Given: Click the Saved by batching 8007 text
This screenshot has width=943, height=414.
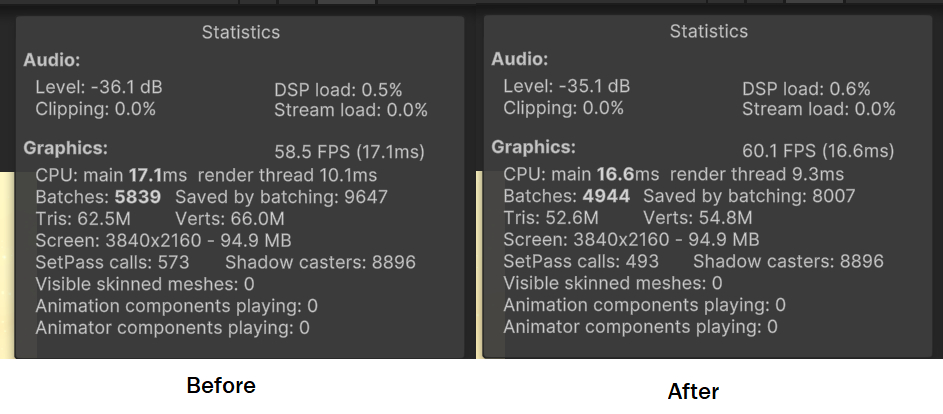Looking at the screenshot, I should (x=749, y=196).
